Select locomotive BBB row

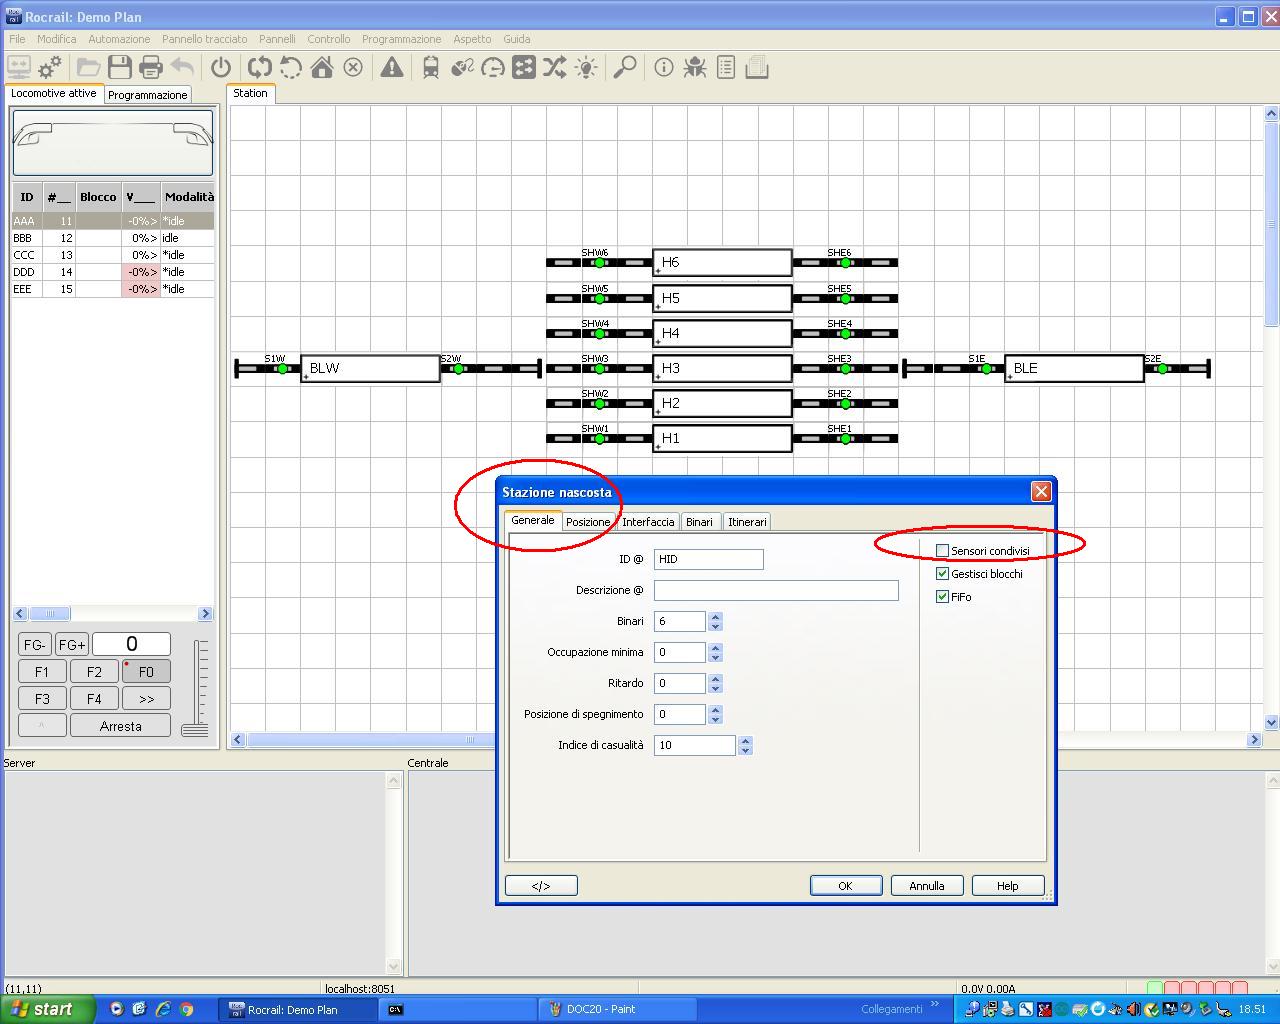tap(113, 238)
